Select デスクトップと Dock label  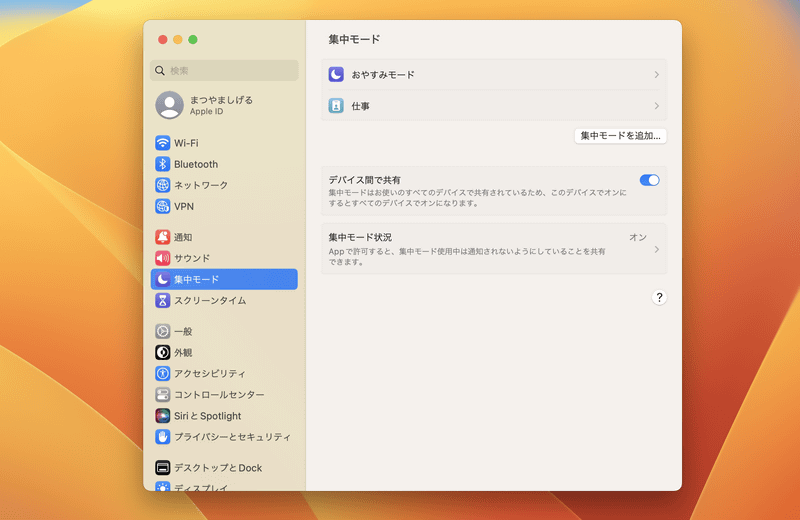[x=218, y=467]
